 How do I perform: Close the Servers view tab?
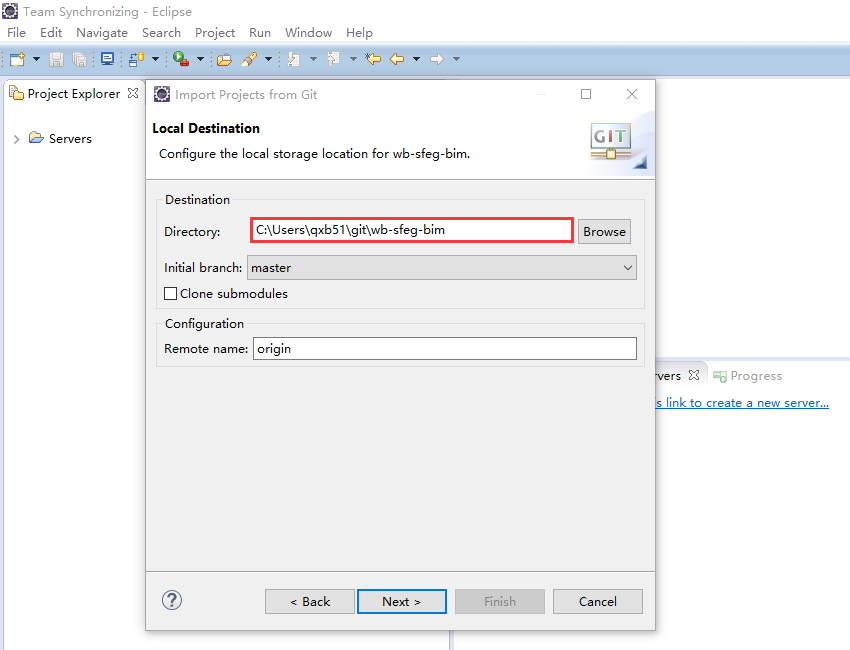point(694,375)
